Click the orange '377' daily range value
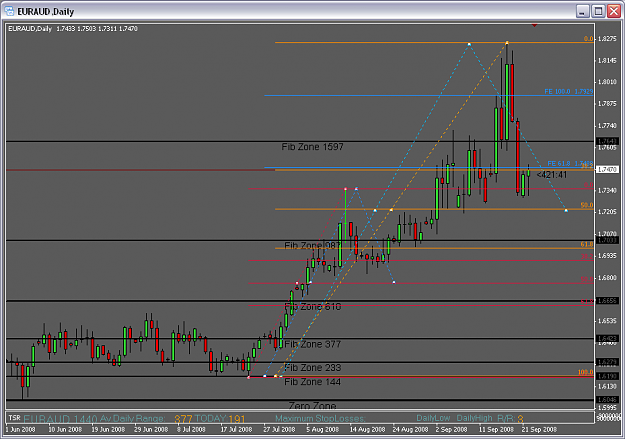Screen dimensions: 625x439 click(183, 419)
